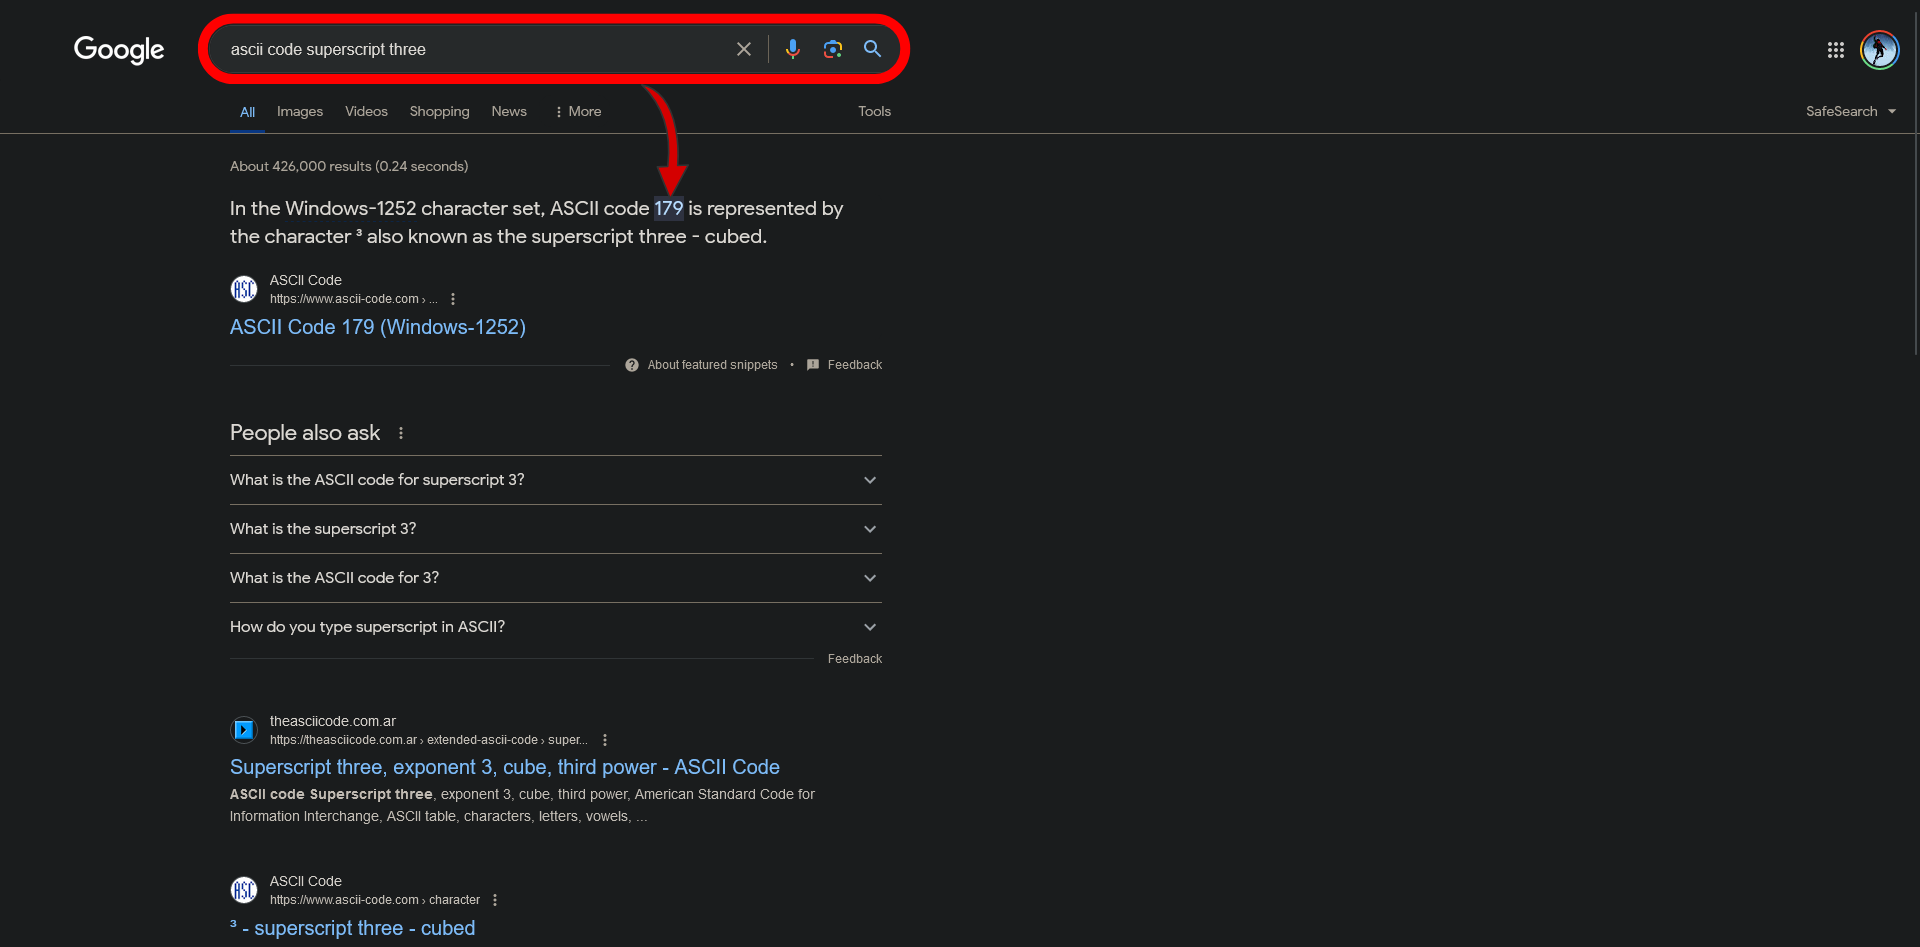Expand 'What is the ASCII code for 3?'

point(556,578)
